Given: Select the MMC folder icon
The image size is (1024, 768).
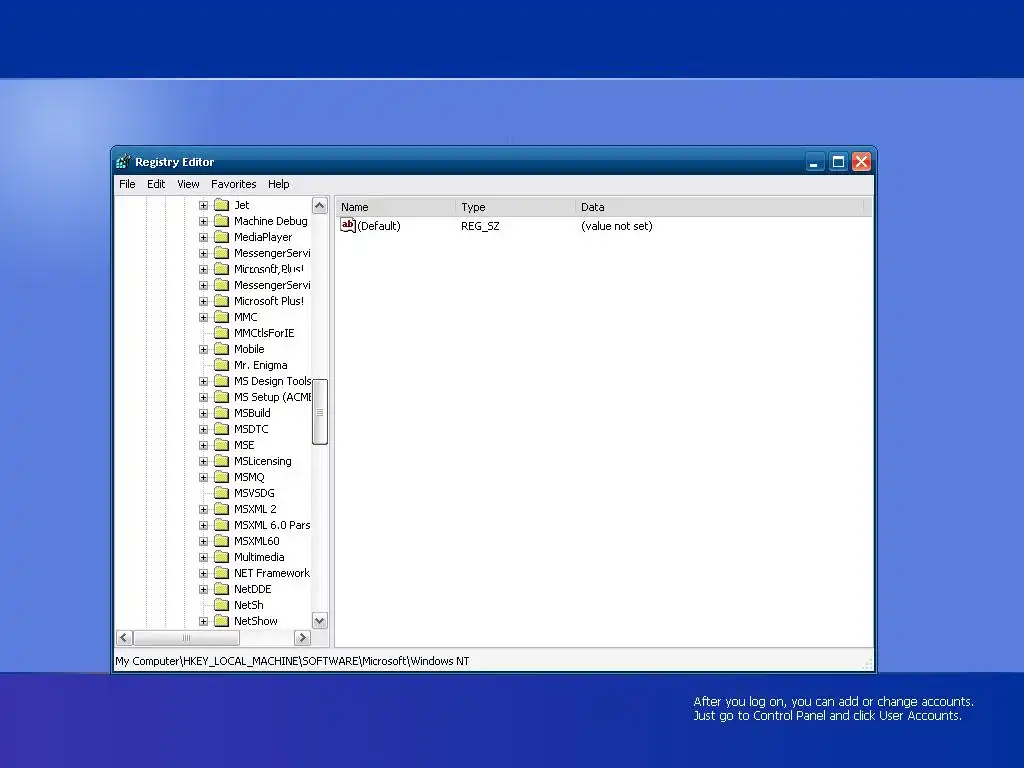Looking at the screenshot, I should (222, 317).
